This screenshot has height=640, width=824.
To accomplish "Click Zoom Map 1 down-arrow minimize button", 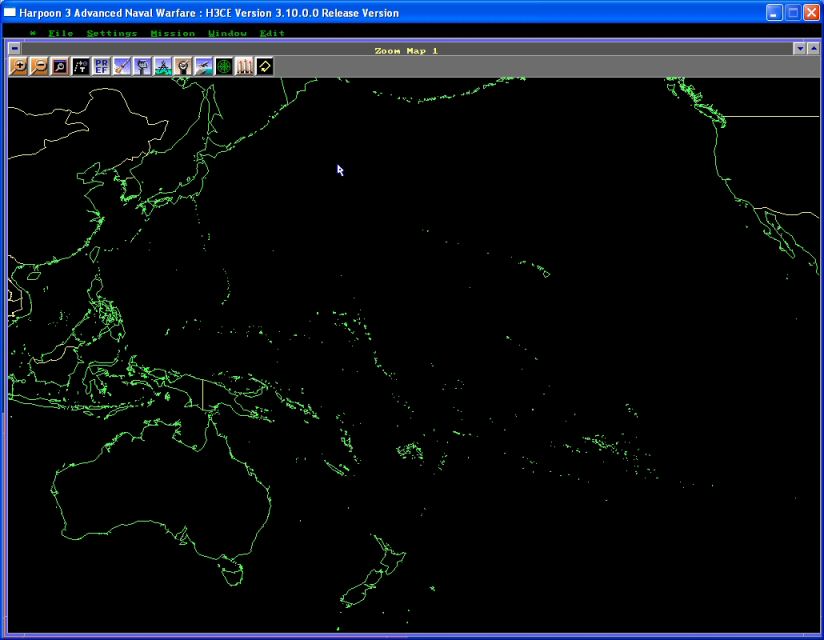I will (799, 49).
